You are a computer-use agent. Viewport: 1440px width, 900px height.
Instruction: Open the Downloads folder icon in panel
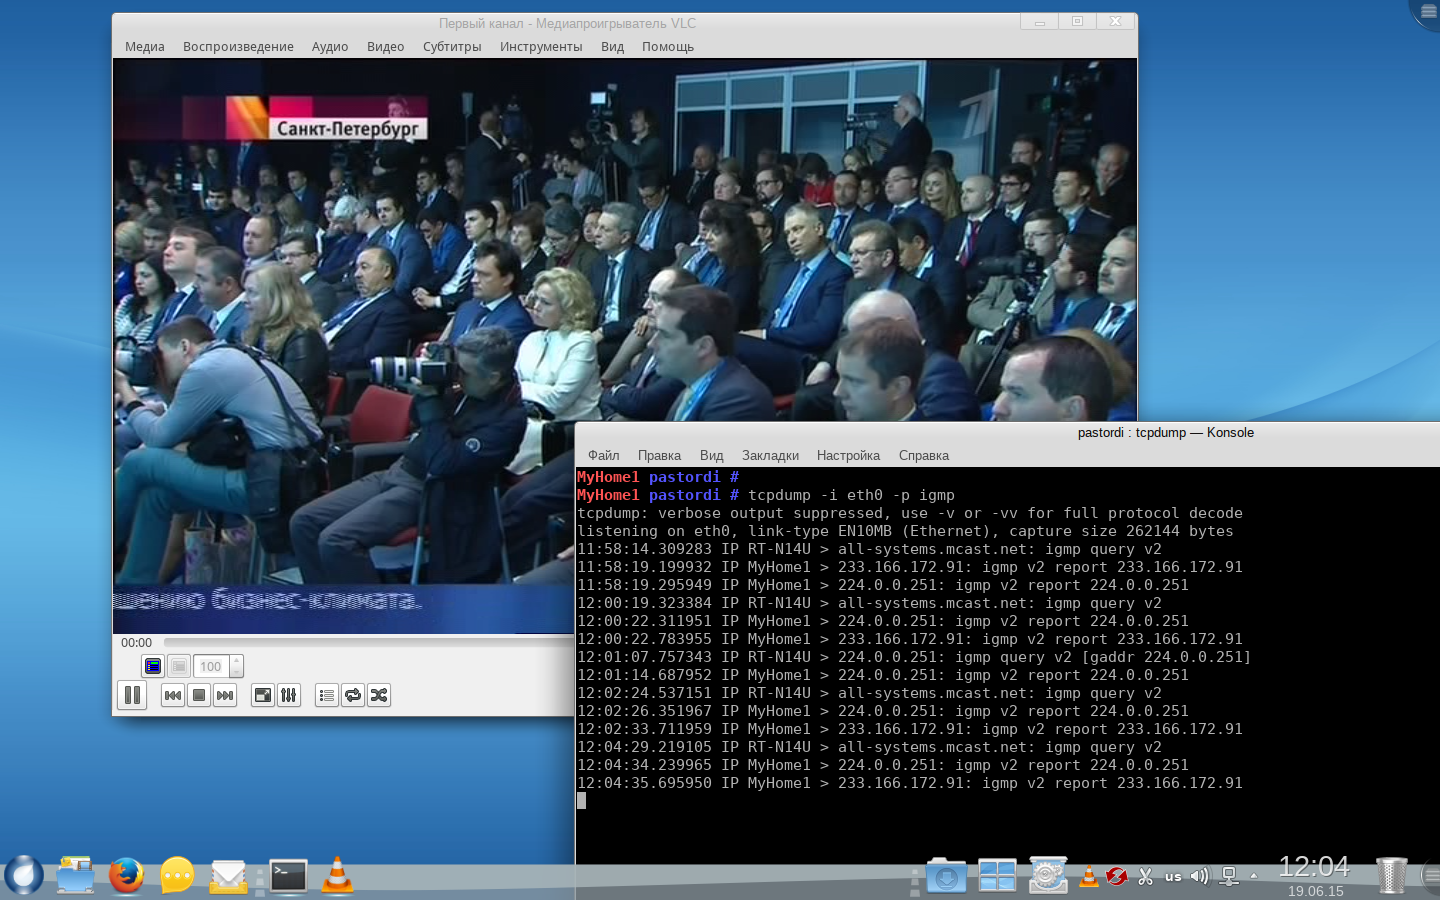tap(946, 875)
